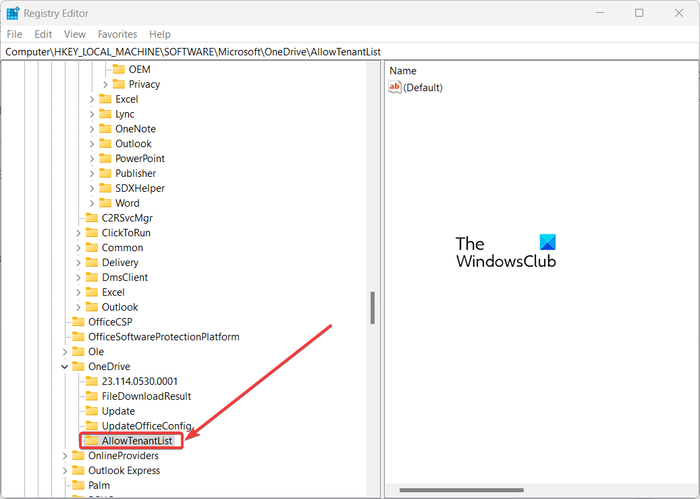Select the UpdateOfficeConfig folder icon
Viewport: 700px width, 499px height.
coord(92,425)
